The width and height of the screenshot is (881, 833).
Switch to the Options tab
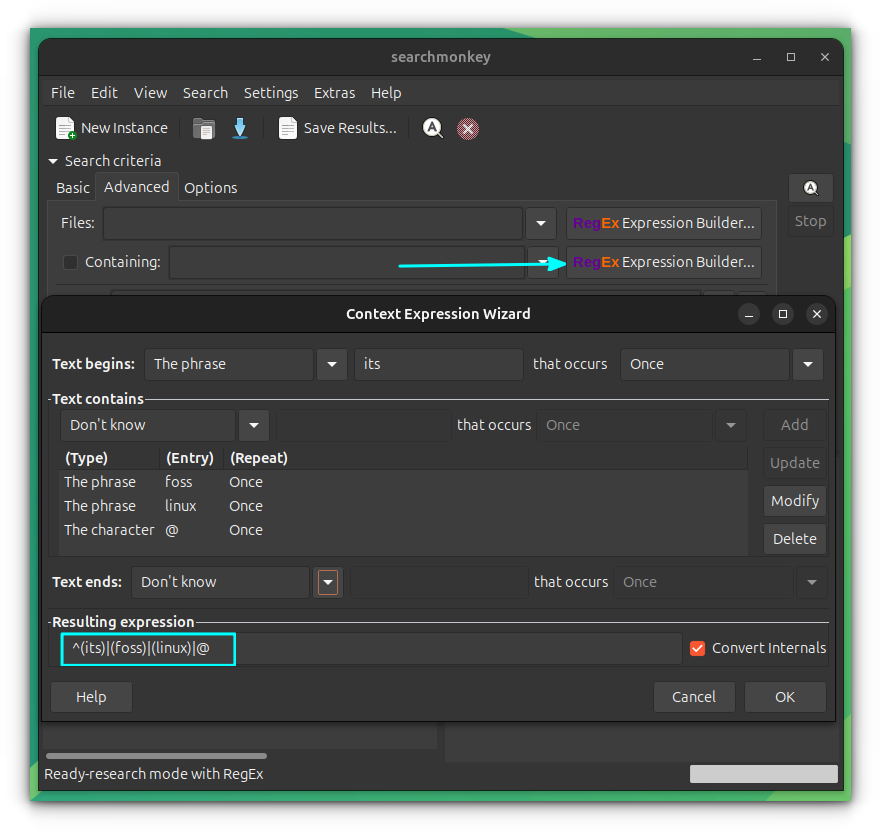(210, 187)
